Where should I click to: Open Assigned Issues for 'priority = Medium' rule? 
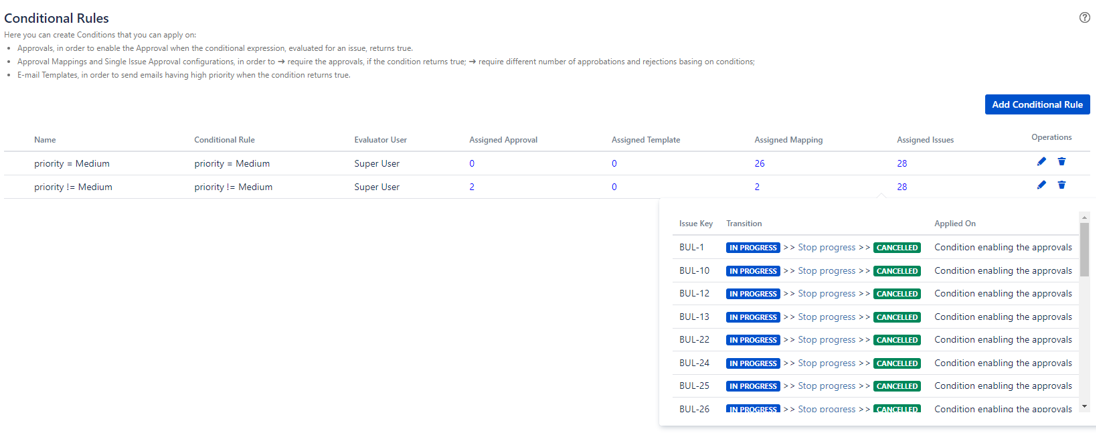tap(902, 164)
